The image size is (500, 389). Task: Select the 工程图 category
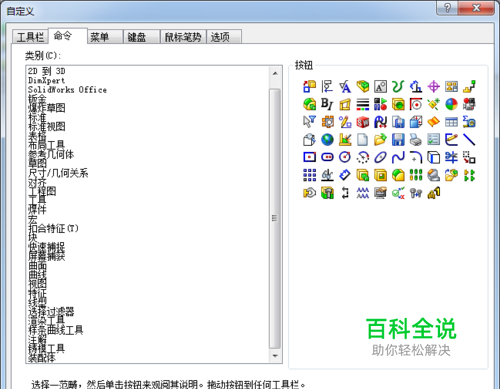point(42,191)
